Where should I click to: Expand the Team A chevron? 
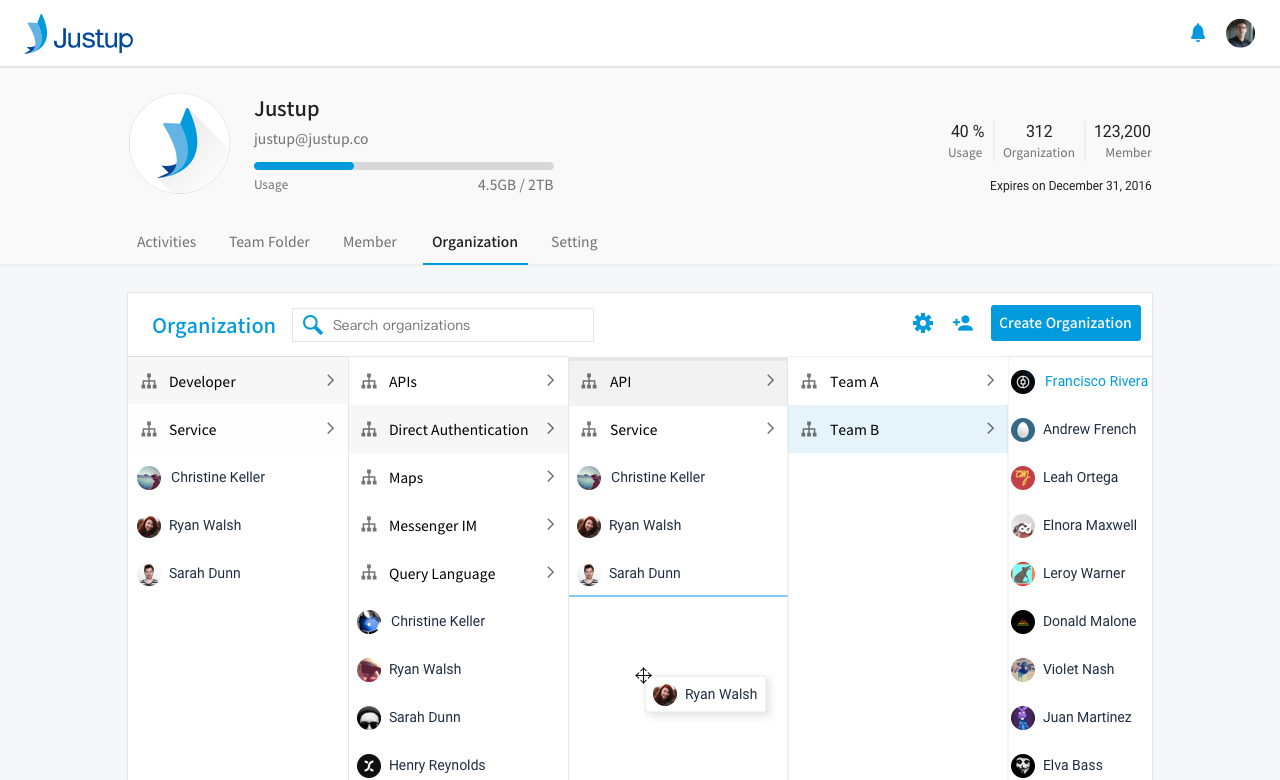coord(990,381)
